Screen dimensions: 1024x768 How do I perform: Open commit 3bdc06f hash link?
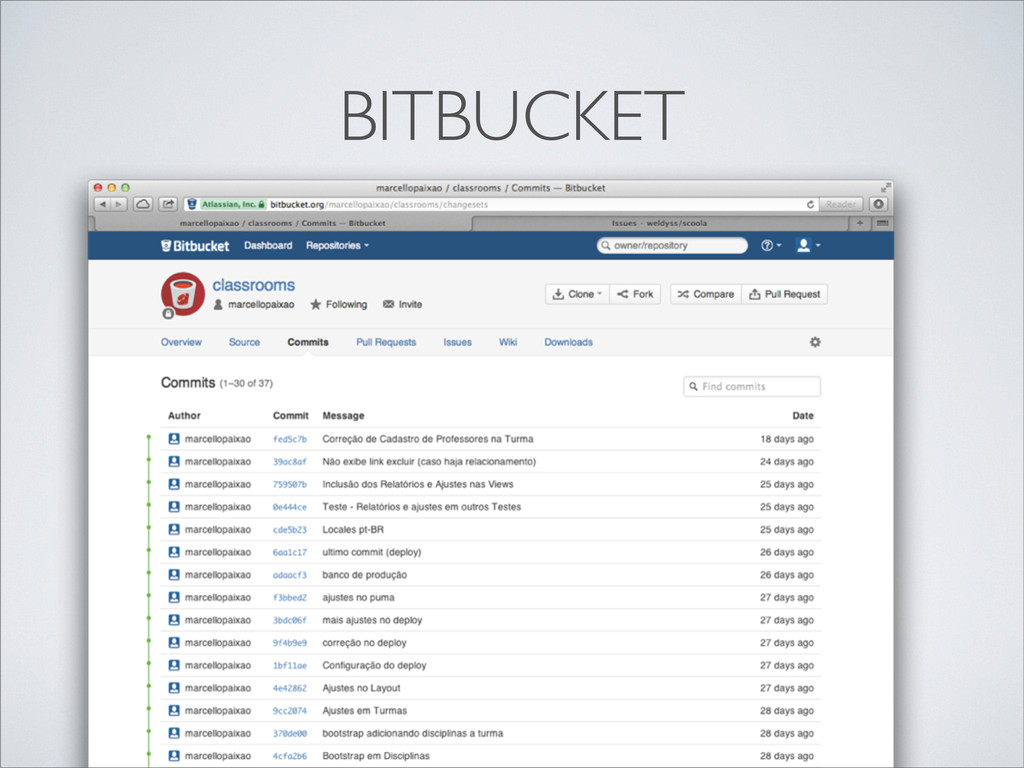click(x=289, y=620)
